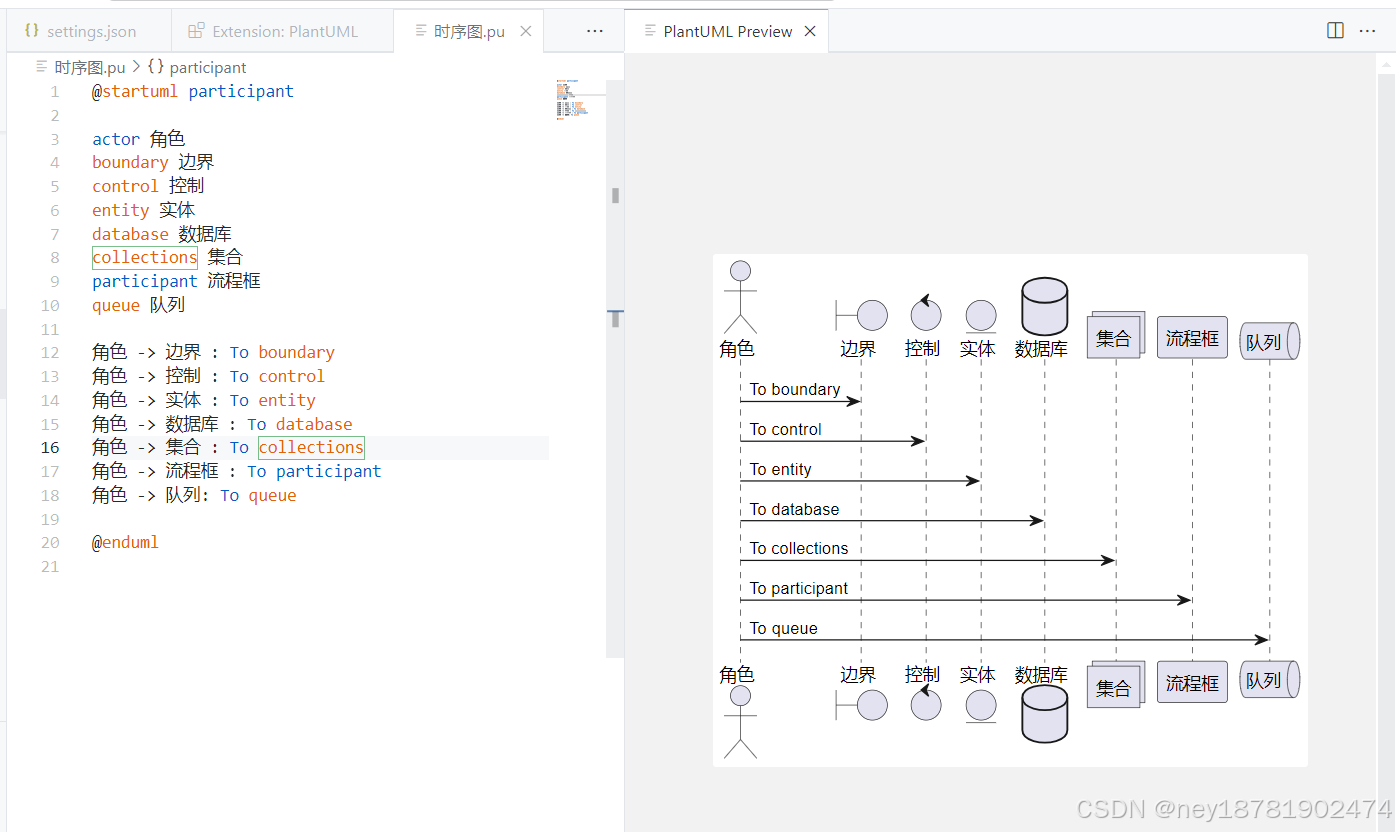Click the bottom entity circle symbol
Image resolution: width=1396 pixels, height=832 pixels.
pos(981,706)
